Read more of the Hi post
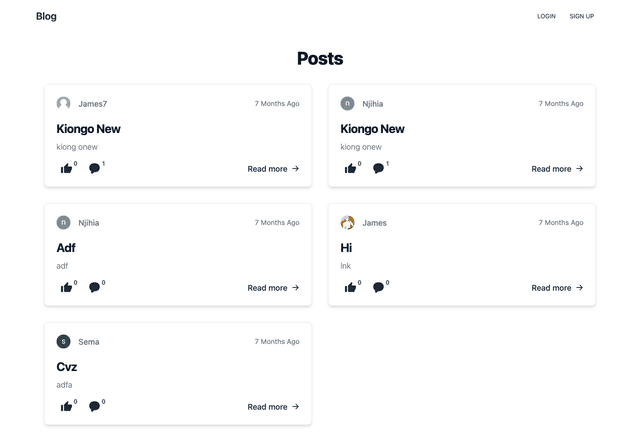Screen dimensions: 640x441 coord(557,288)
